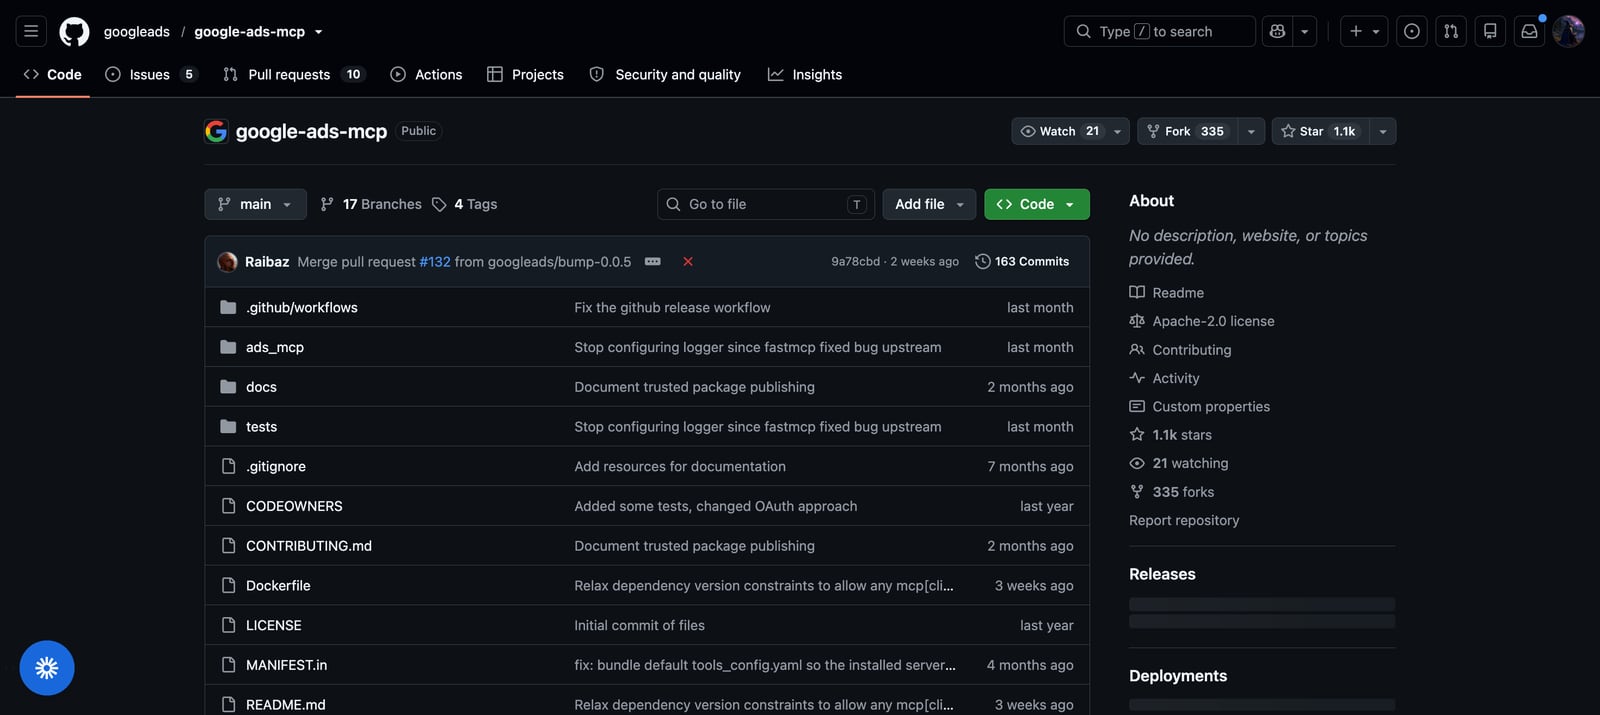Image resolution: width=1600 pixels, height=715 pixels.
Task: Open the Issues tab
Action: click(151, 74)
